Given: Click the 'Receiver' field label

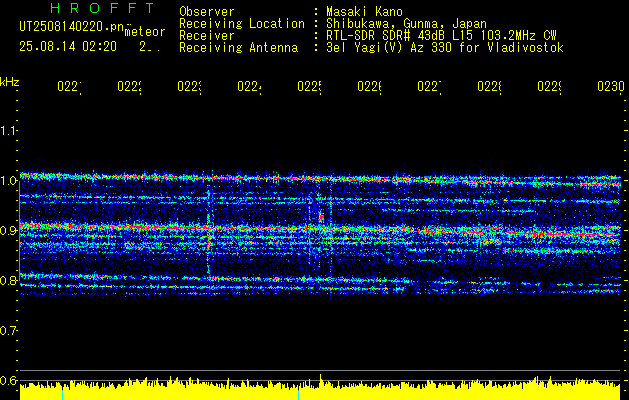Looking at the screenshot, I should pos(207,36).
